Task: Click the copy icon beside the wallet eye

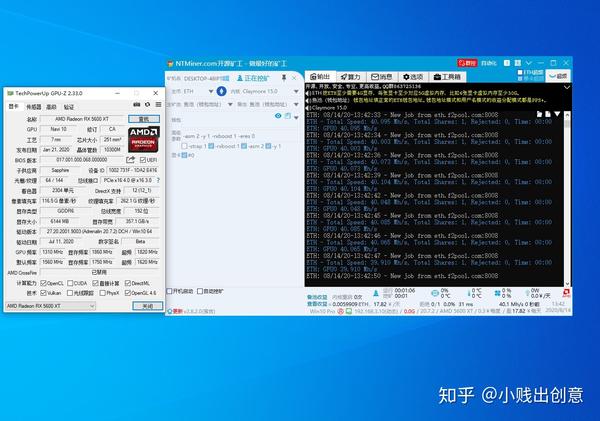Action: click(288, 116)
